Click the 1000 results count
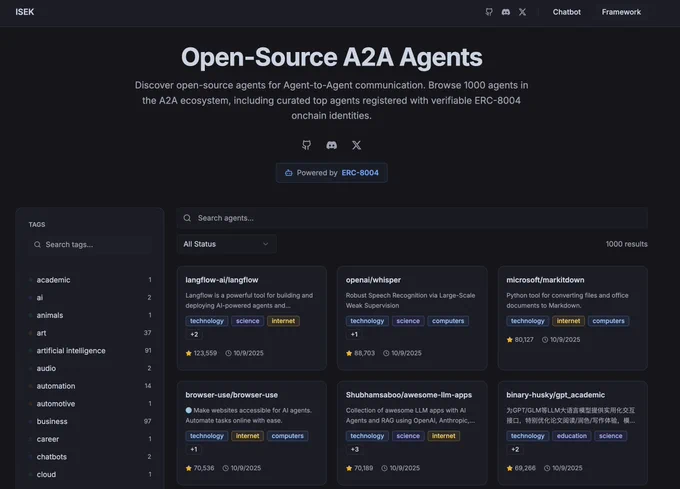This screenshot has width=680, height=489. 626,244
